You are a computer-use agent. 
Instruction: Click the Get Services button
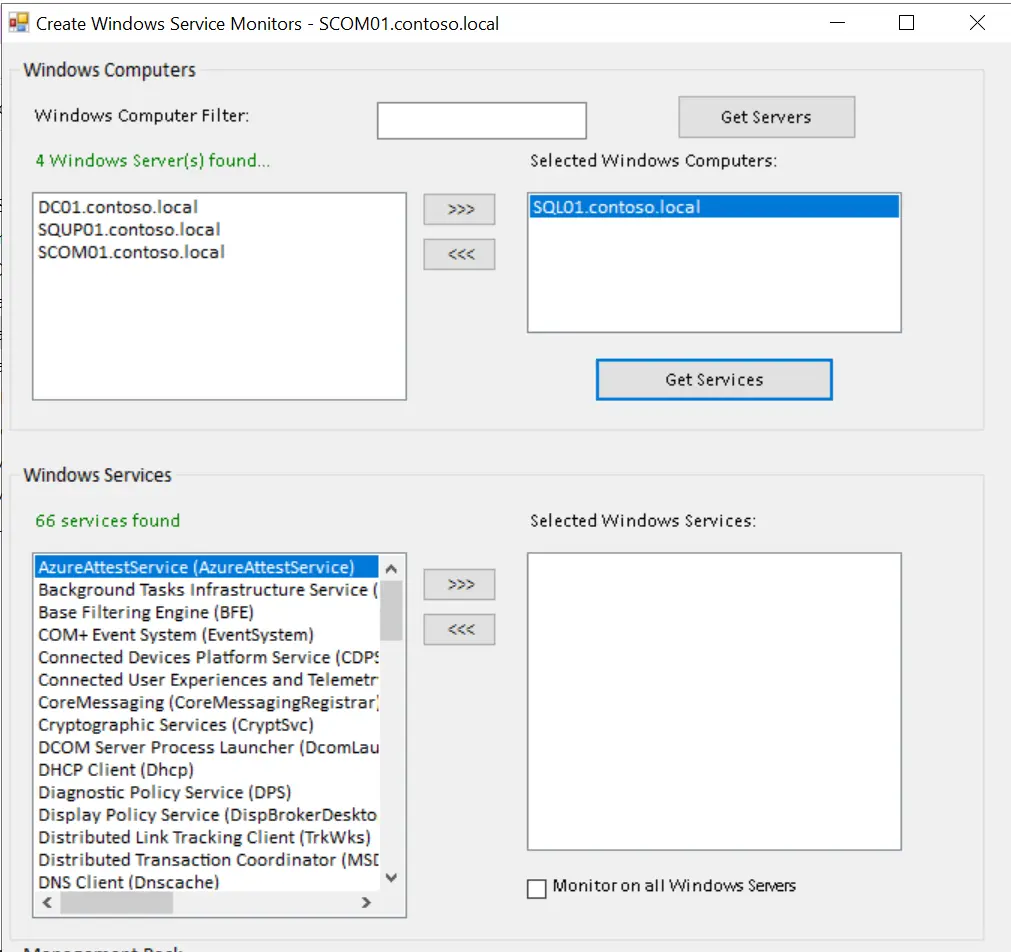coord(714,380)
